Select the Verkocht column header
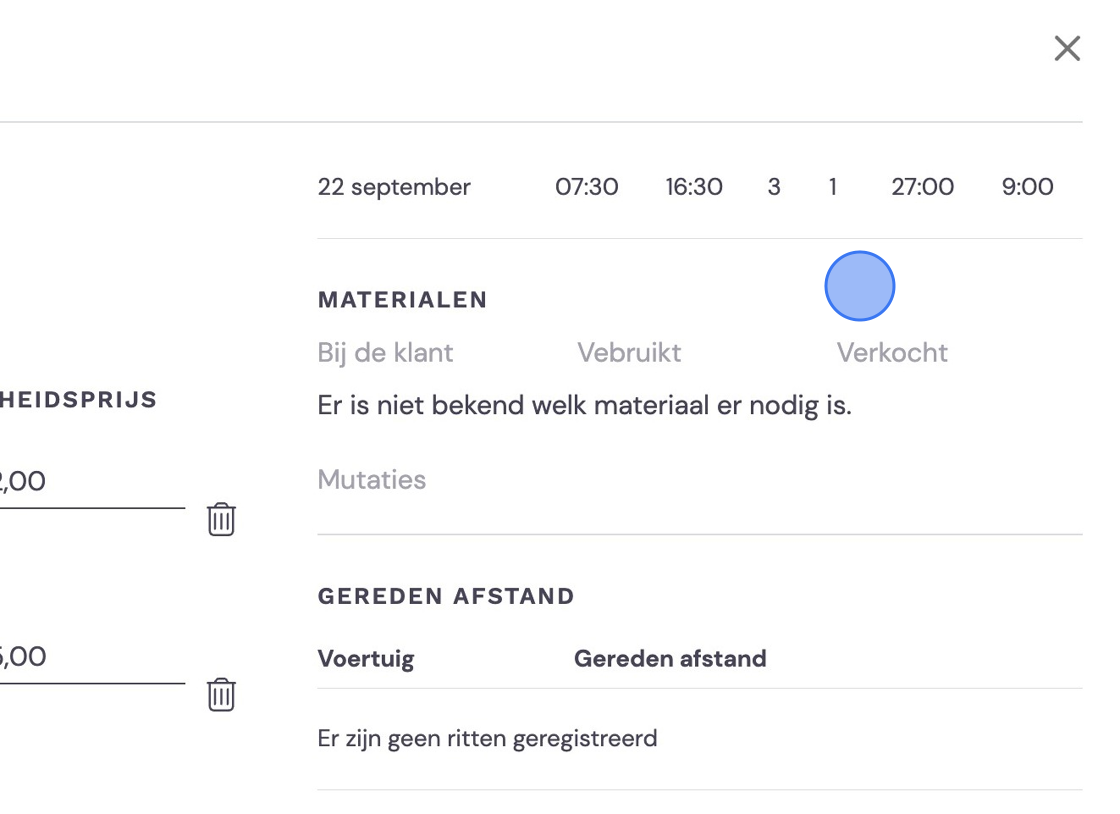The height and width of the screenshot is (814, 1120). pyautogui.click(x=892, y=353)
